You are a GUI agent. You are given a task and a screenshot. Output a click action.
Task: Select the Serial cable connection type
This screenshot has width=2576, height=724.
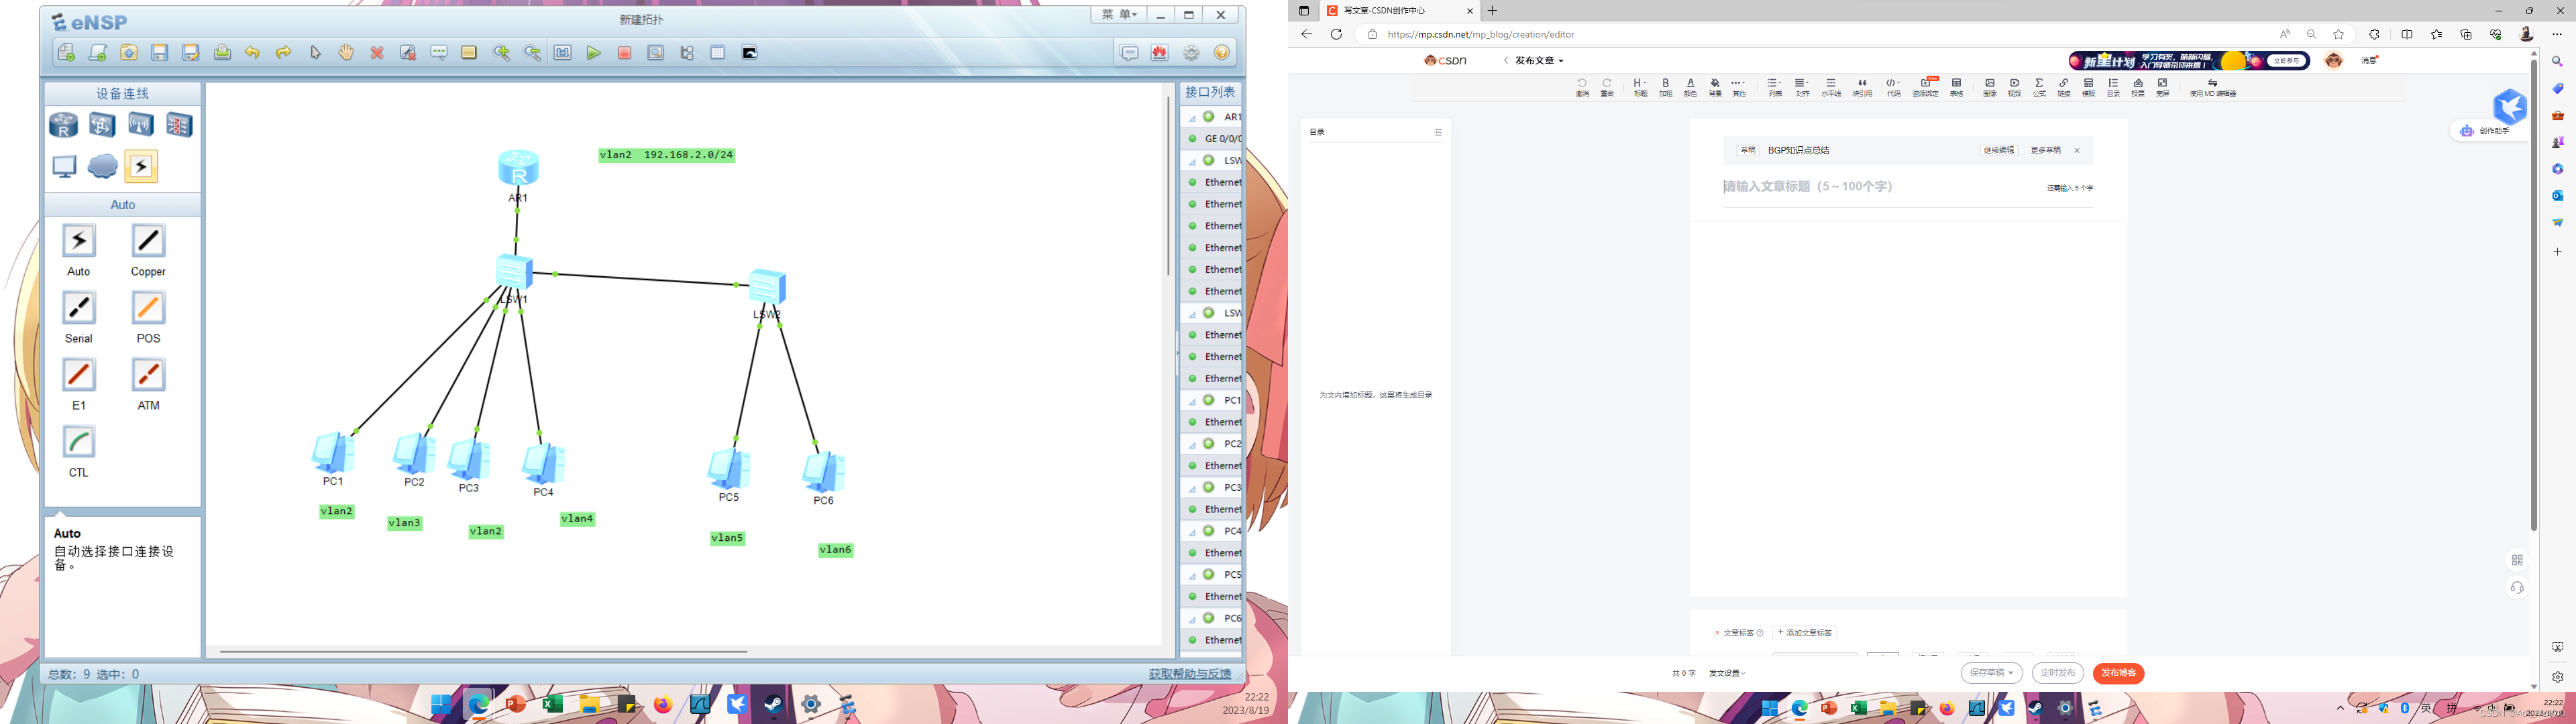coord(79,308)
